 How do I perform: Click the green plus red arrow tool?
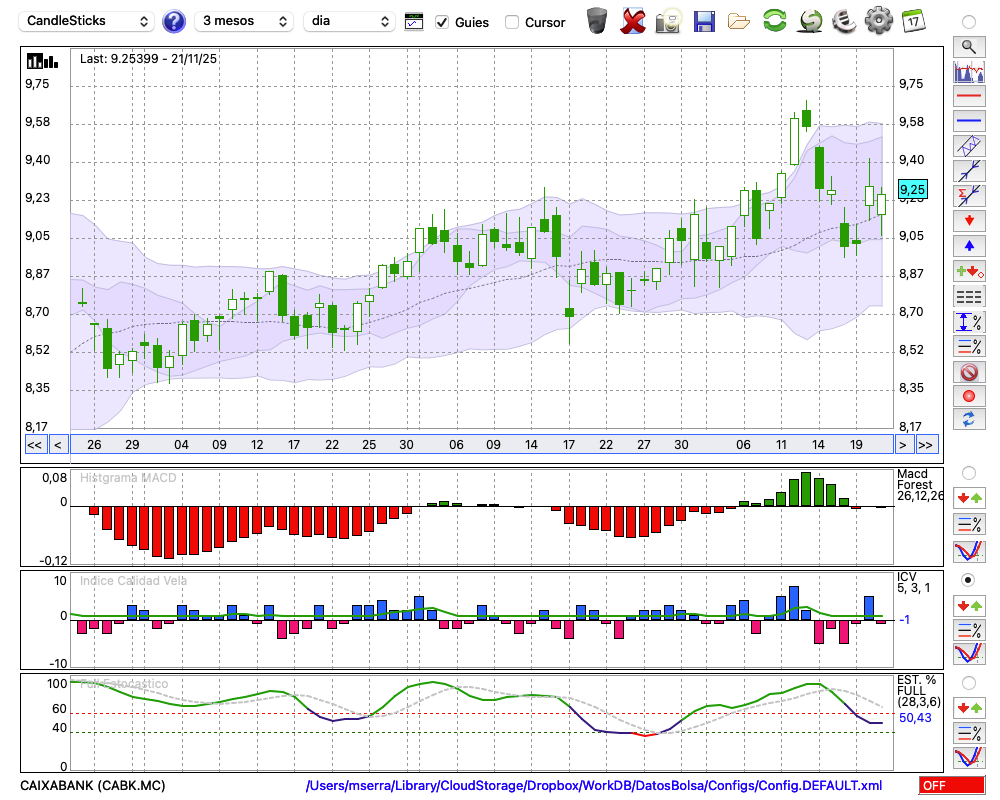tap(969, 271)
